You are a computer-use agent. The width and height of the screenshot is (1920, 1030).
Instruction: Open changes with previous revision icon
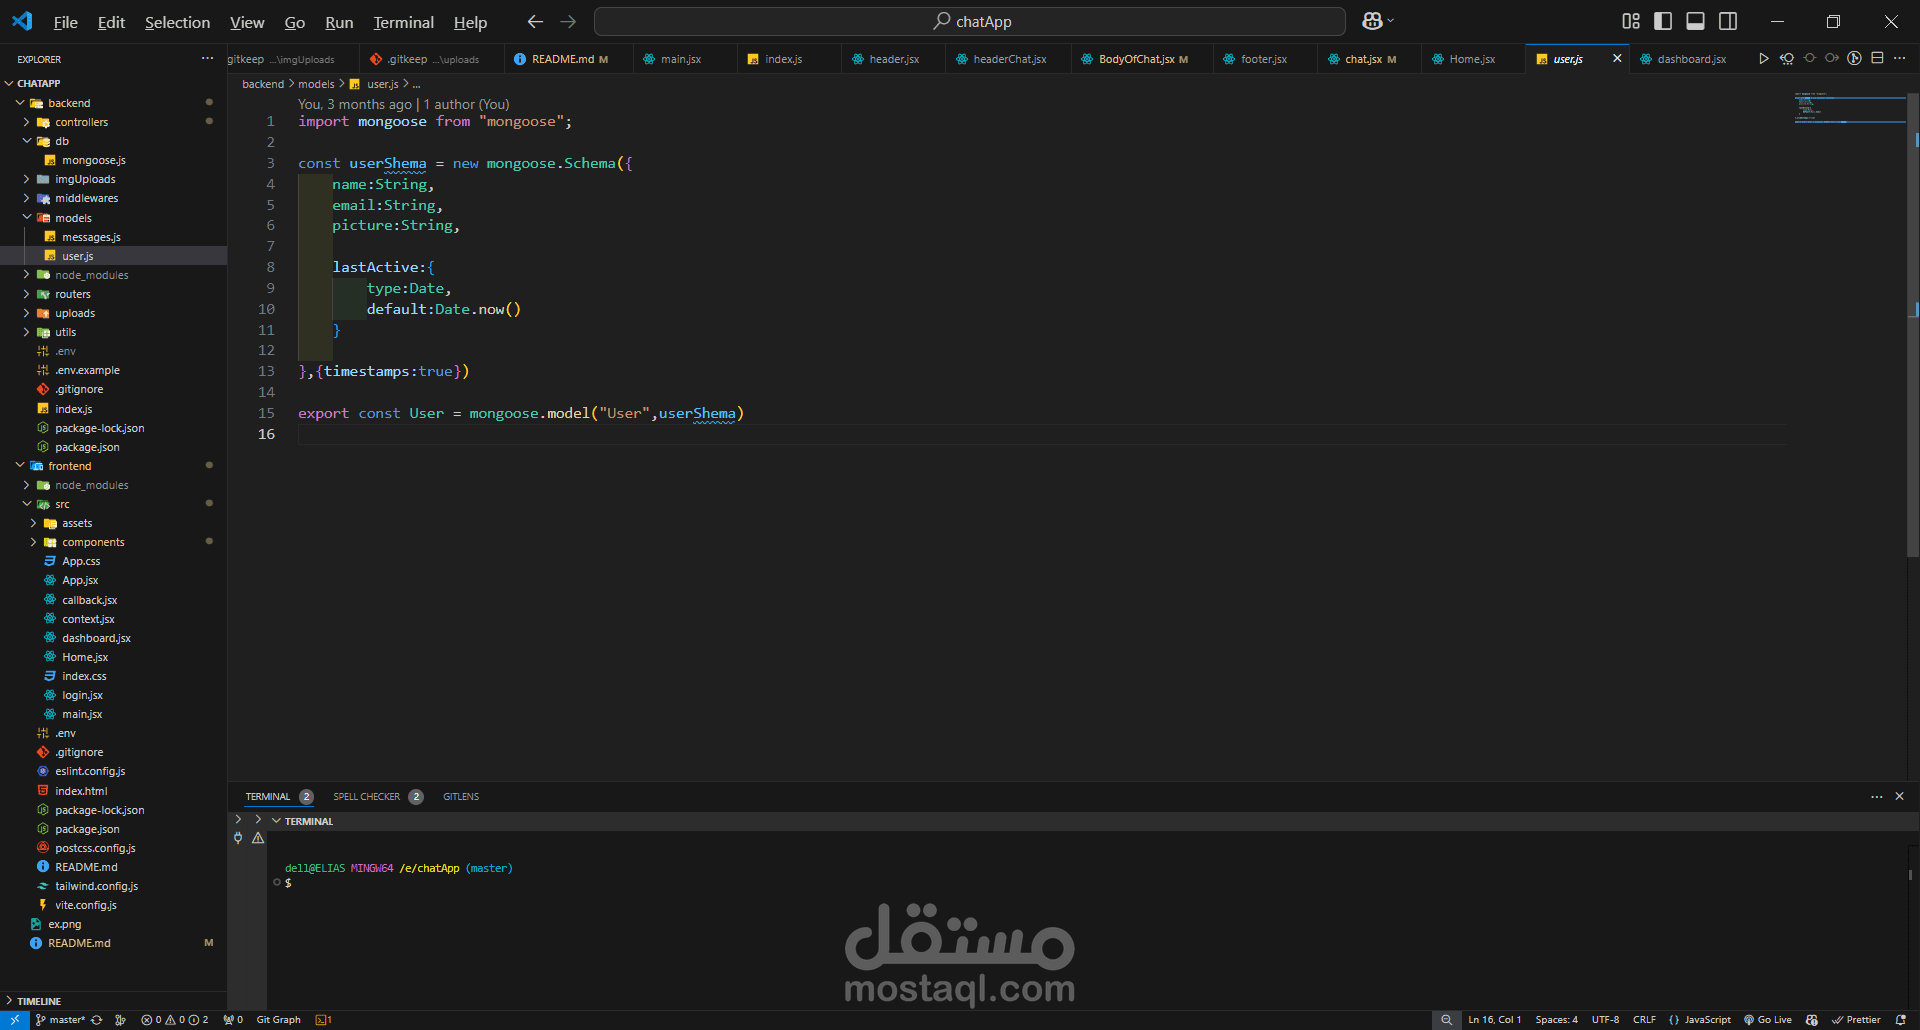(x=1787, y=59)
